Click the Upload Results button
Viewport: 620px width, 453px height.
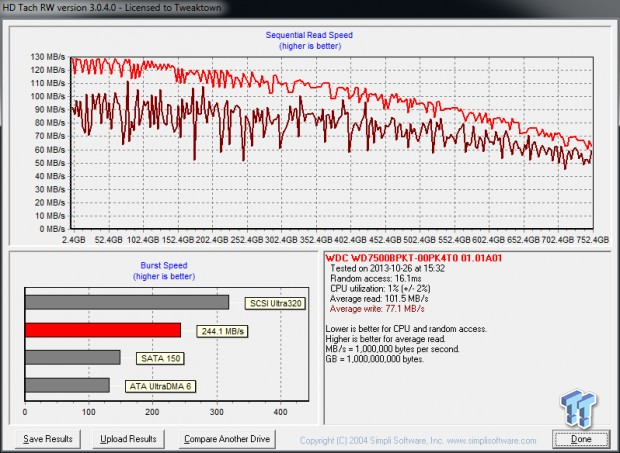tap(128, 439)
